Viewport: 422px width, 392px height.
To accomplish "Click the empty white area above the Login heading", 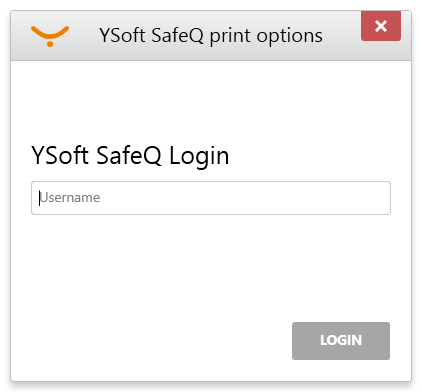I will point(211,100).
